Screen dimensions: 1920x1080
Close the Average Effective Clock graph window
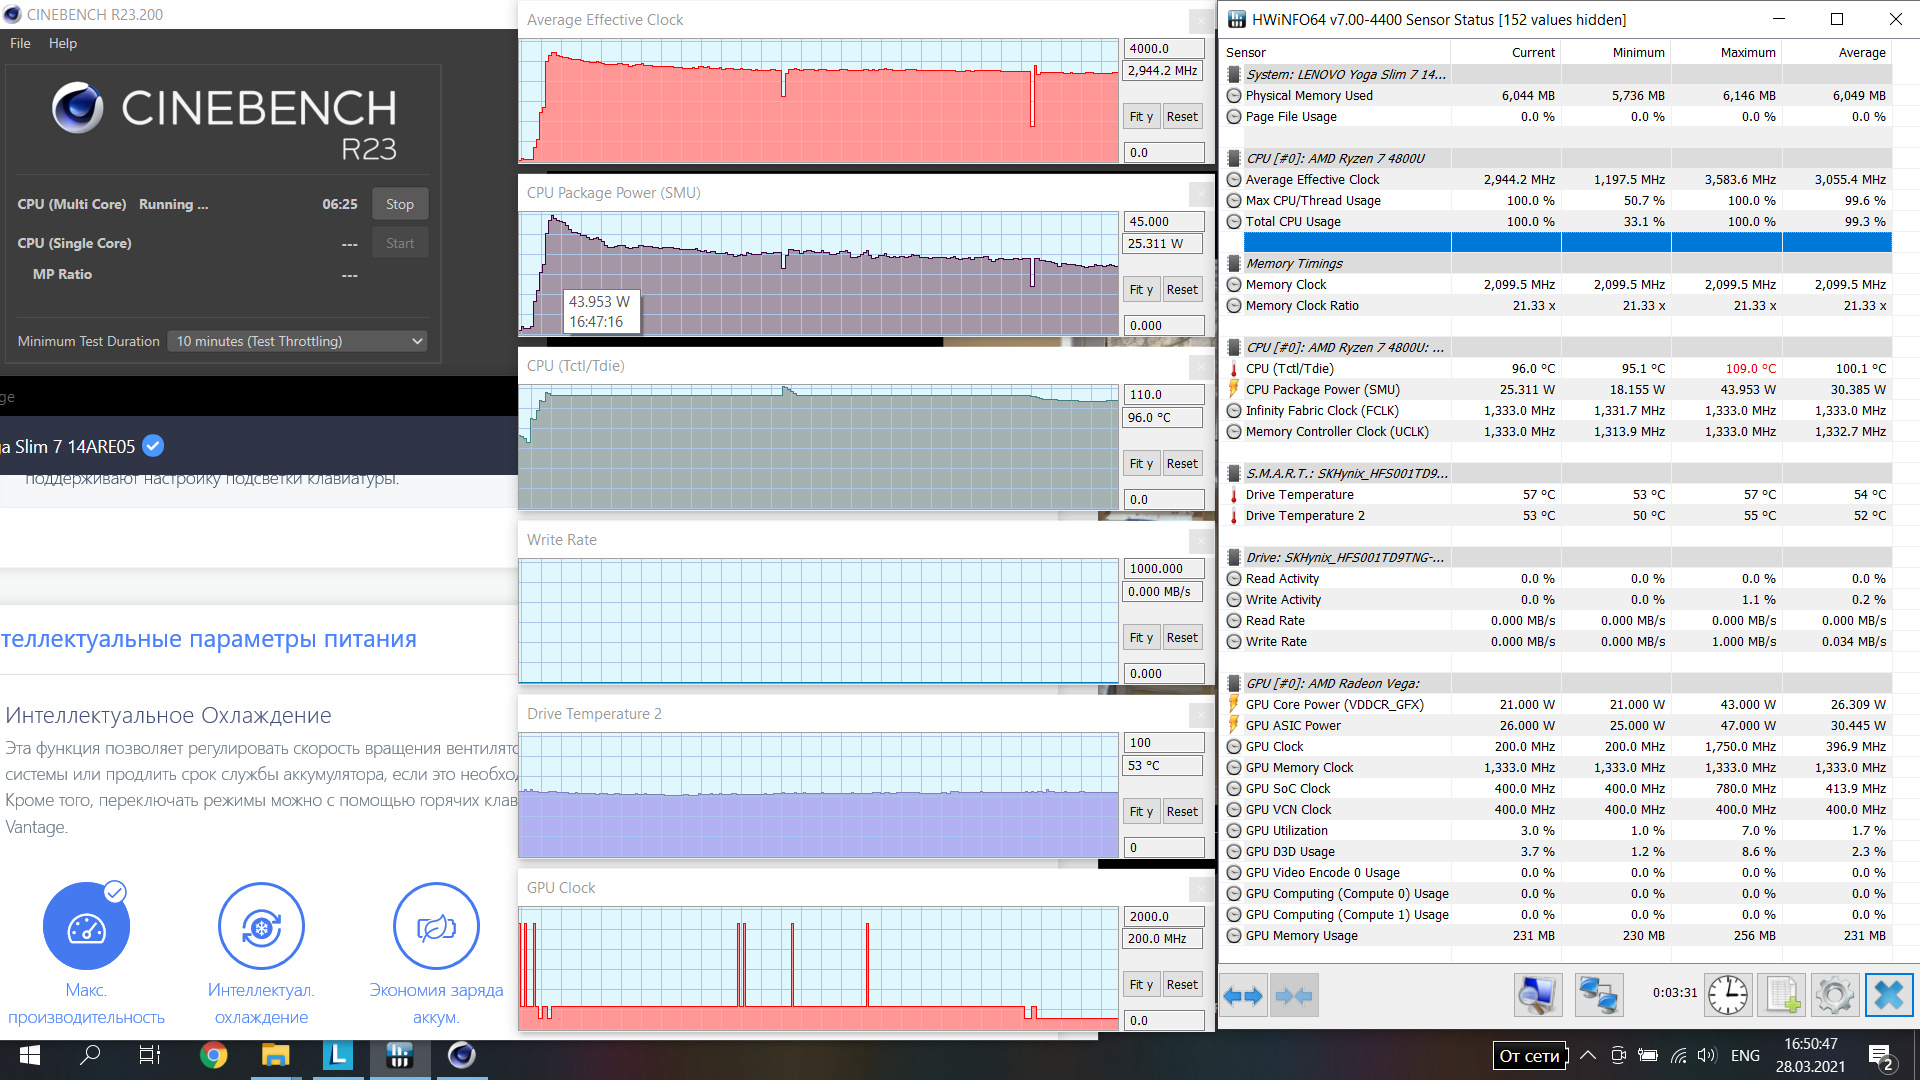(1201, 20)
